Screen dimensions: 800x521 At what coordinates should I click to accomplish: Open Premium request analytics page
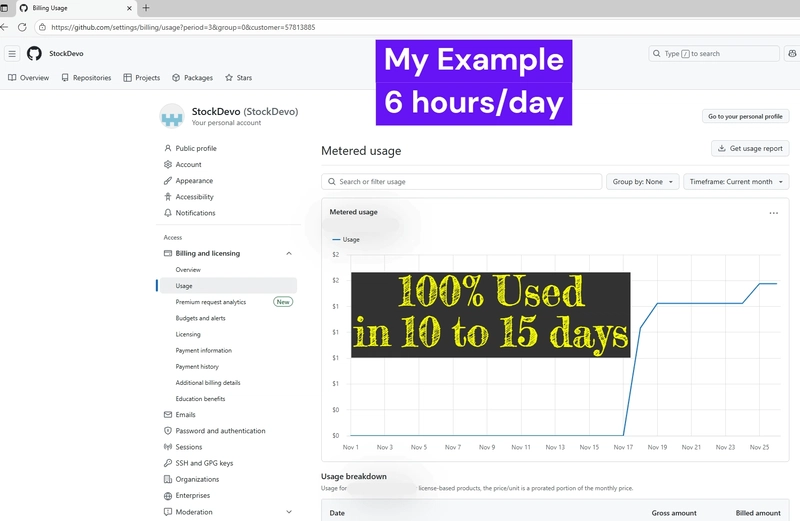pyautogui.click(x=211, y=302)
